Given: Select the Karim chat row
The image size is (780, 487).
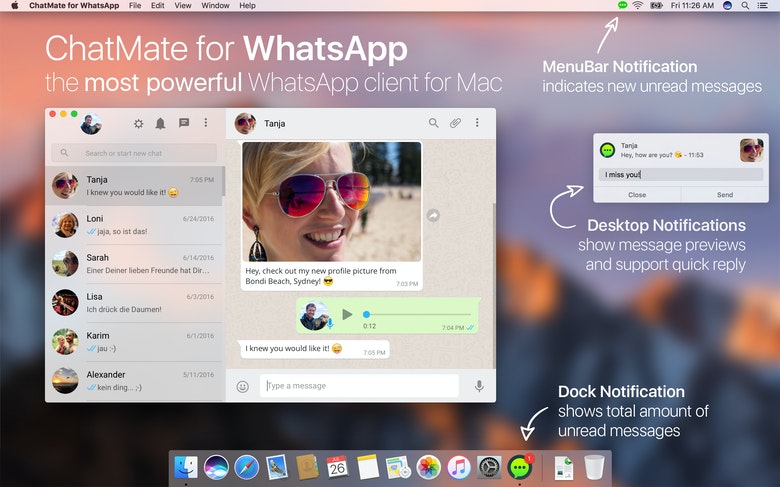Looking at the screenshot, I should [x=133, y=342].
